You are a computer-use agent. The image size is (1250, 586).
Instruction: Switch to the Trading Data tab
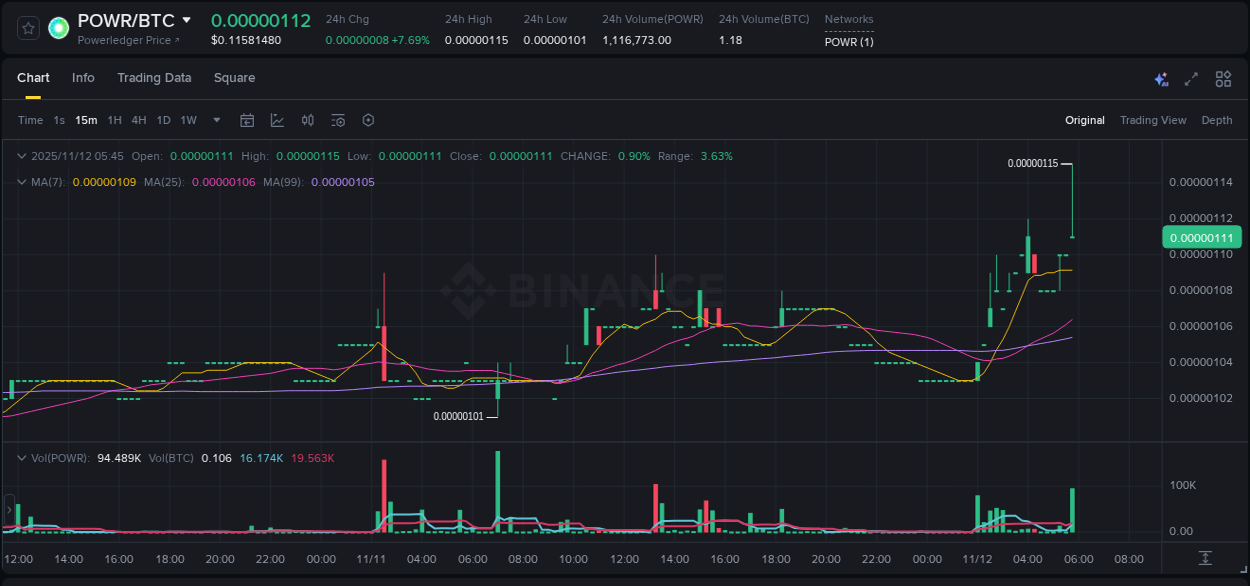(154, 78)
